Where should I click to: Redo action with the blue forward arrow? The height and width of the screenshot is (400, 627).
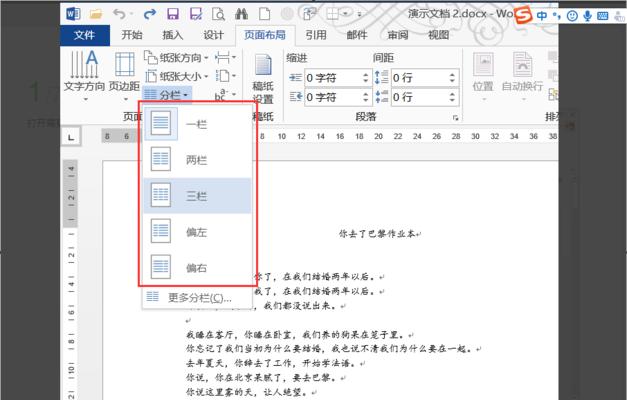(150, 14)
